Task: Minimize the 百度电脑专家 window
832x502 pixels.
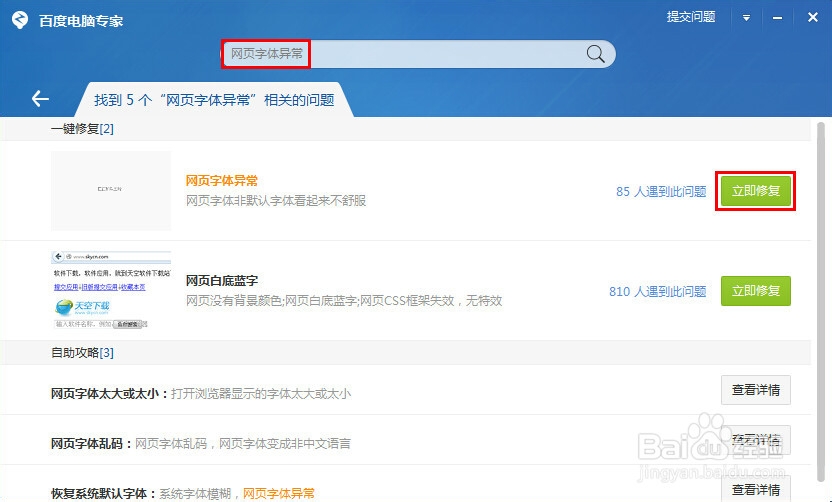Action: [777, 18]
